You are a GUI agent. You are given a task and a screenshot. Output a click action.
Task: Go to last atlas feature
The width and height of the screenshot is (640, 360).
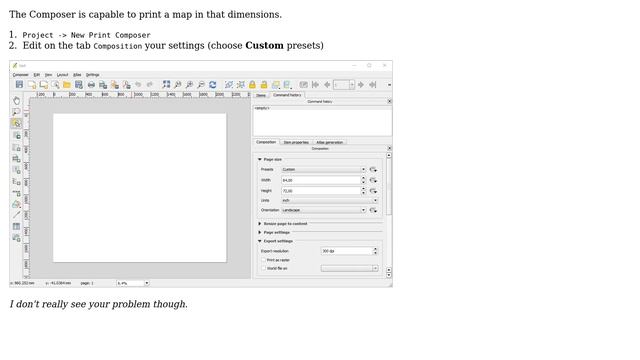[x=373, y=84]
